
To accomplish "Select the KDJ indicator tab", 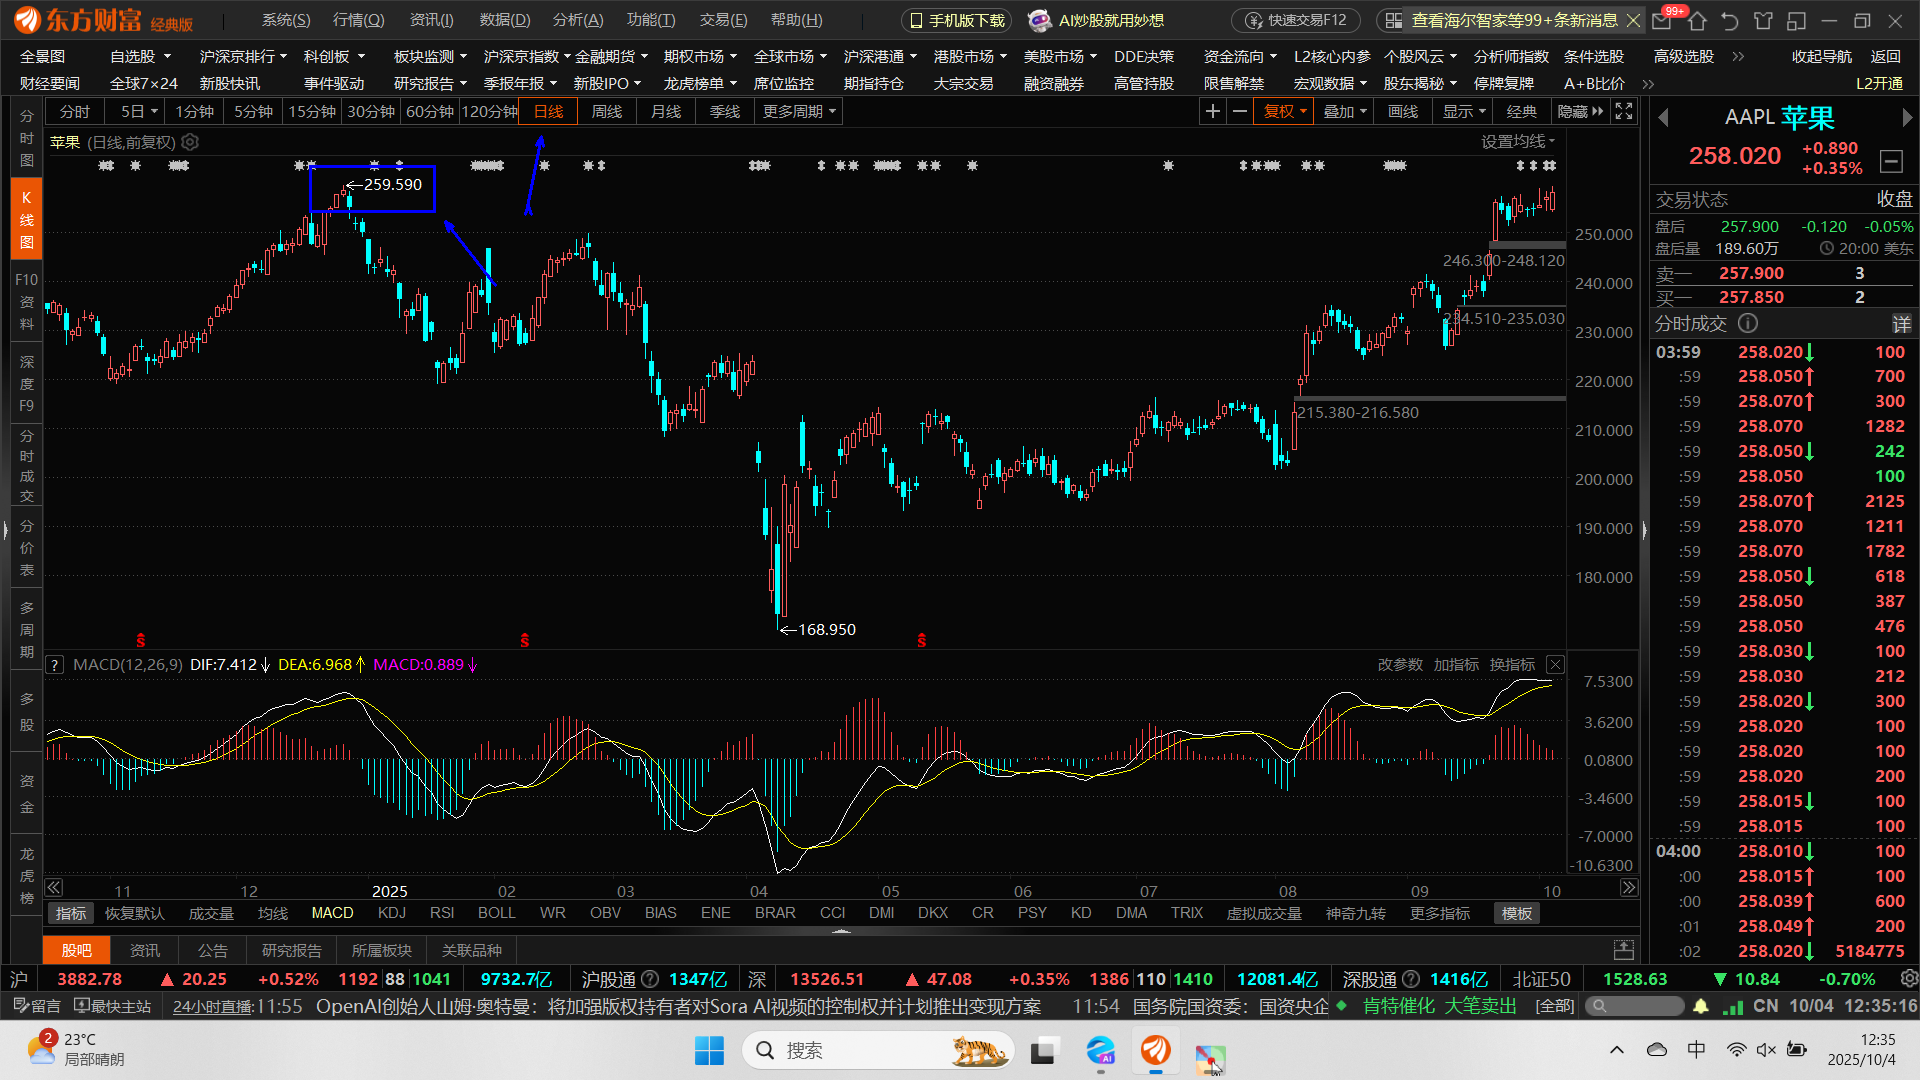I will 391,913.
